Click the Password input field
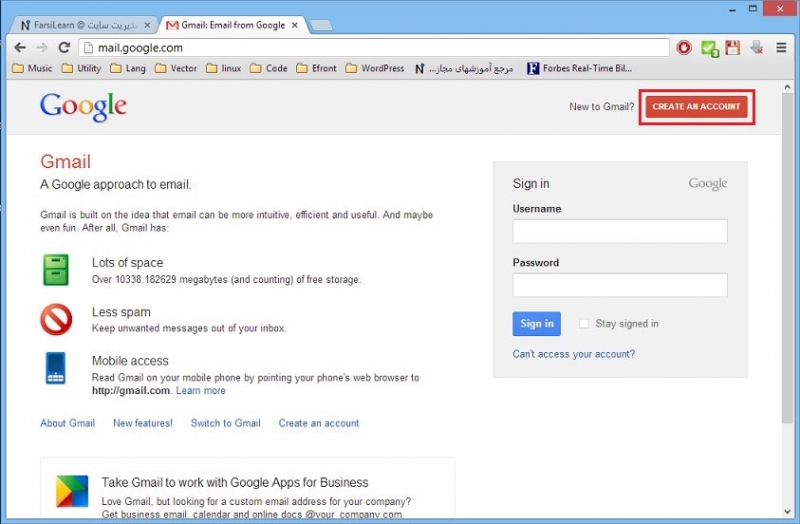The image size is (800, 524). (x=620, y=285)
